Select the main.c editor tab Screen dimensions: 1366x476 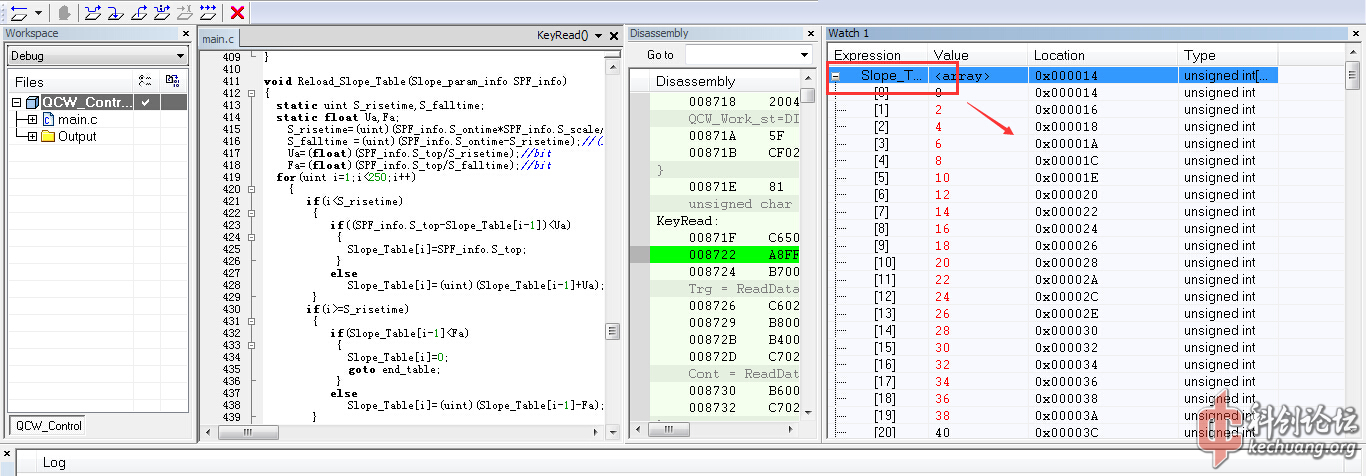coord(219,39)
